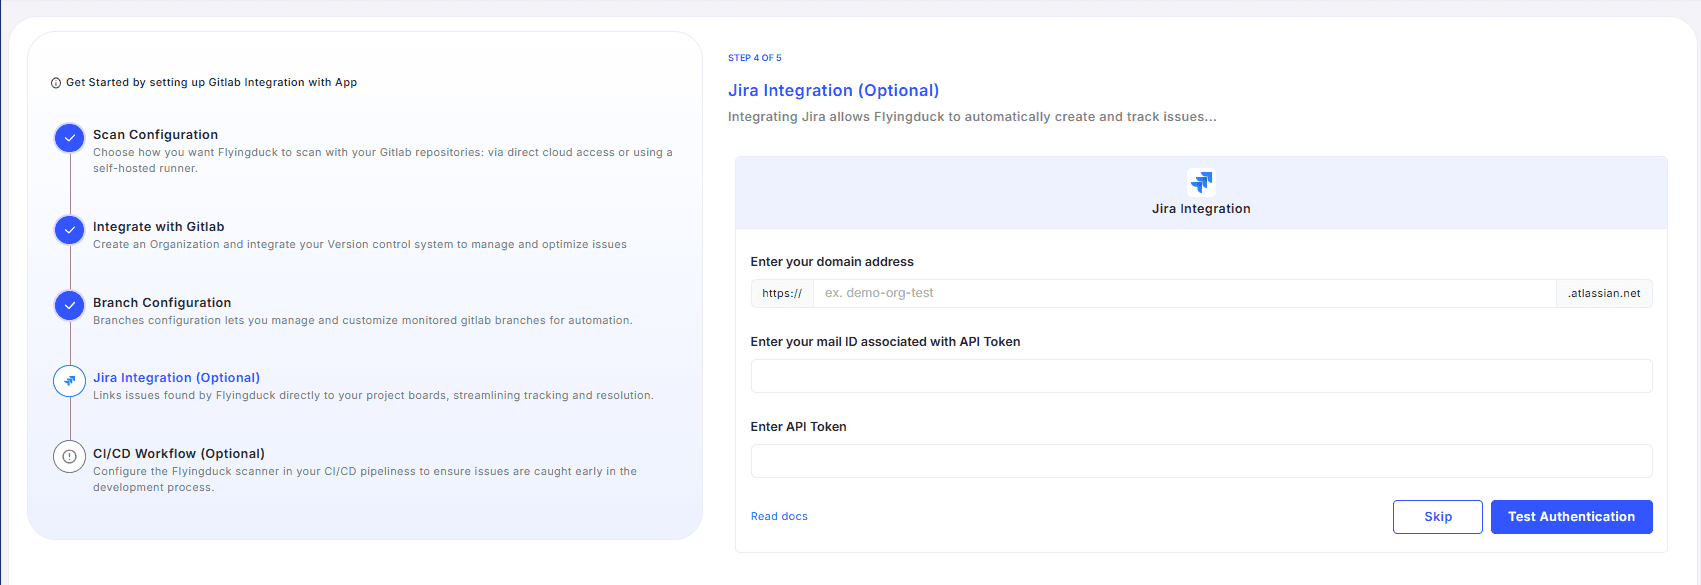The height and width of the screenshot is (585, 1701).
Task: Focus the API Token input field
Action: (x=1201, y=461)
